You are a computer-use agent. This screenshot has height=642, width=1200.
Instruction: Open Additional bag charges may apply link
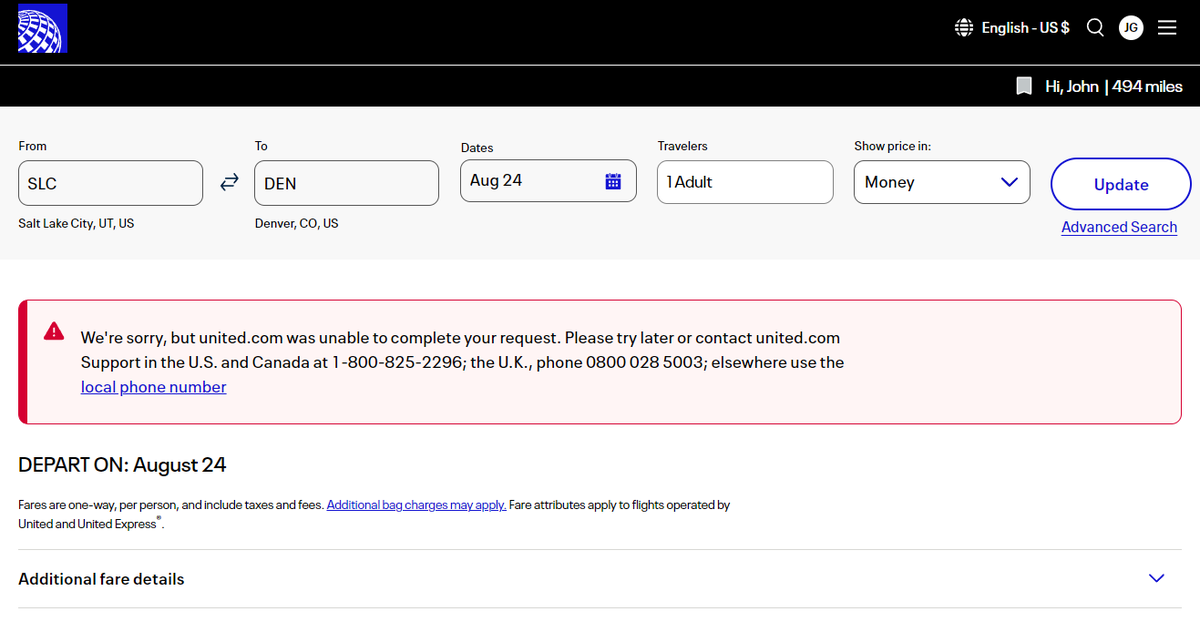[x=416, y=505]
